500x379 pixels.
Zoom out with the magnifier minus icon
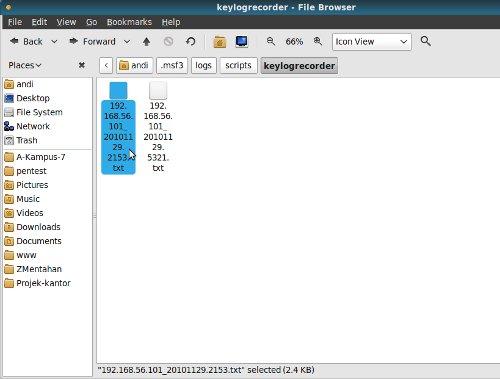click(x=271, y=41)
